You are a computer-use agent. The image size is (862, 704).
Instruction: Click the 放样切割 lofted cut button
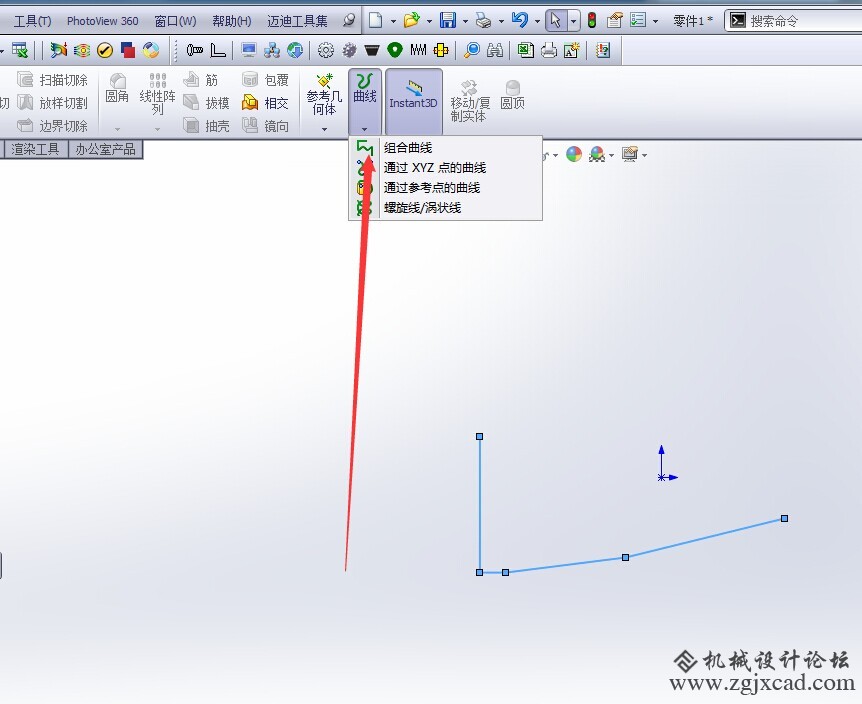pyautogui.click(x=52, y=103)
